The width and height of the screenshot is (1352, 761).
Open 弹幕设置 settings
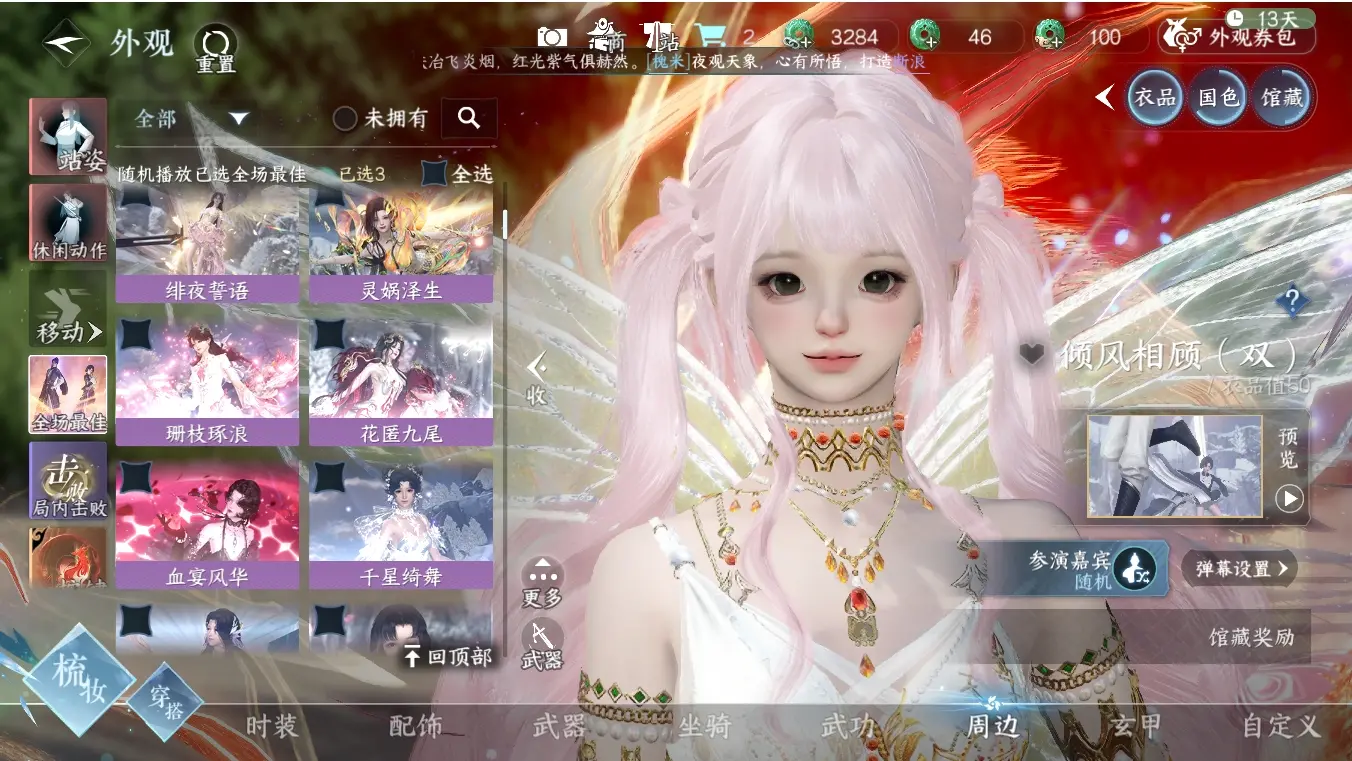click(x=1240, y=569)
